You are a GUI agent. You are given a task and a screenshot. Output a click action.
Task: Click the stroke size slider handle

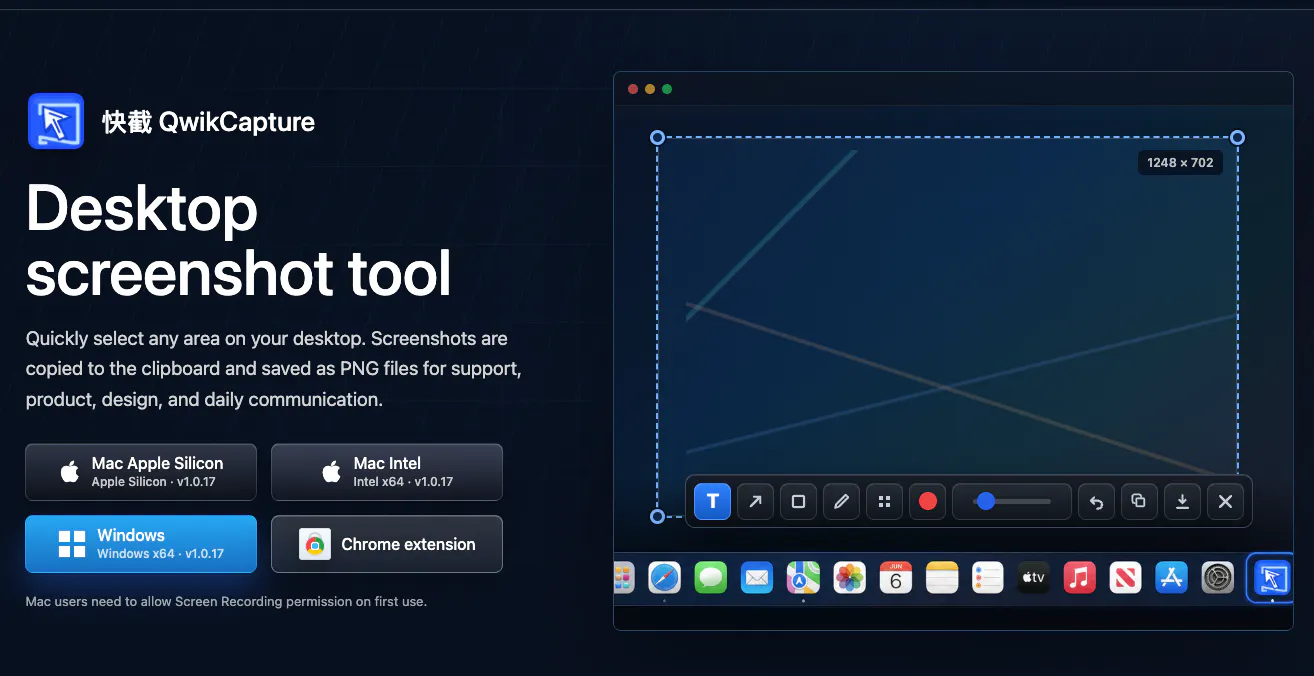click(x=986, y=501)
